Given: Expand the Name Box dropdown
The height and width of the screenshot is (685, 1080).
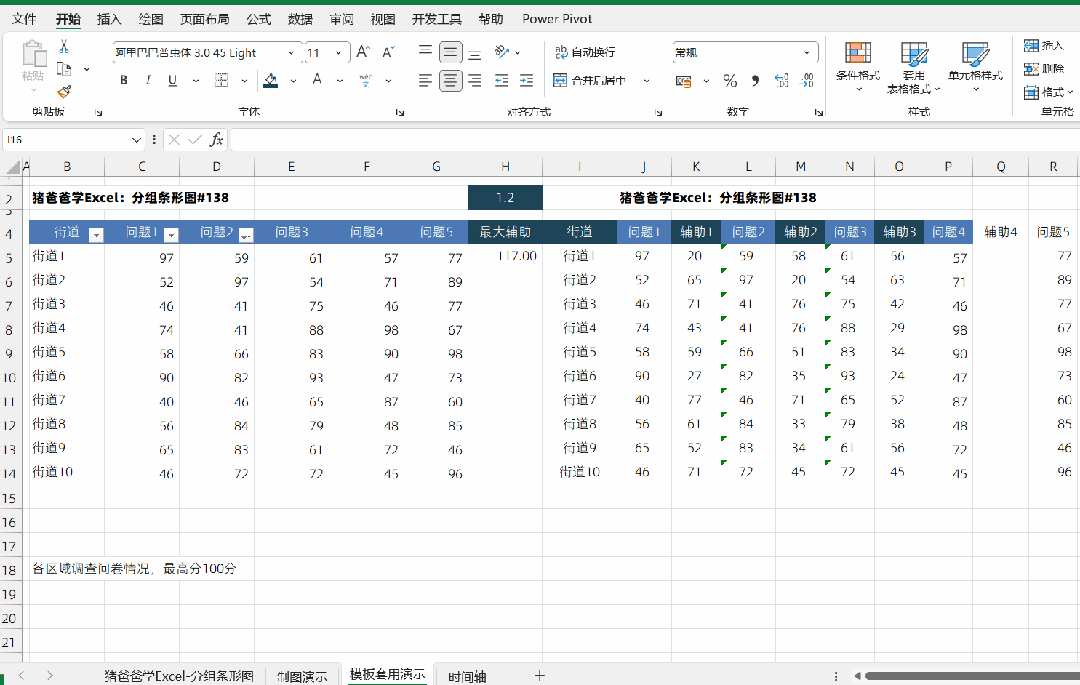Looking at the screenshot, I should [136, 140].
